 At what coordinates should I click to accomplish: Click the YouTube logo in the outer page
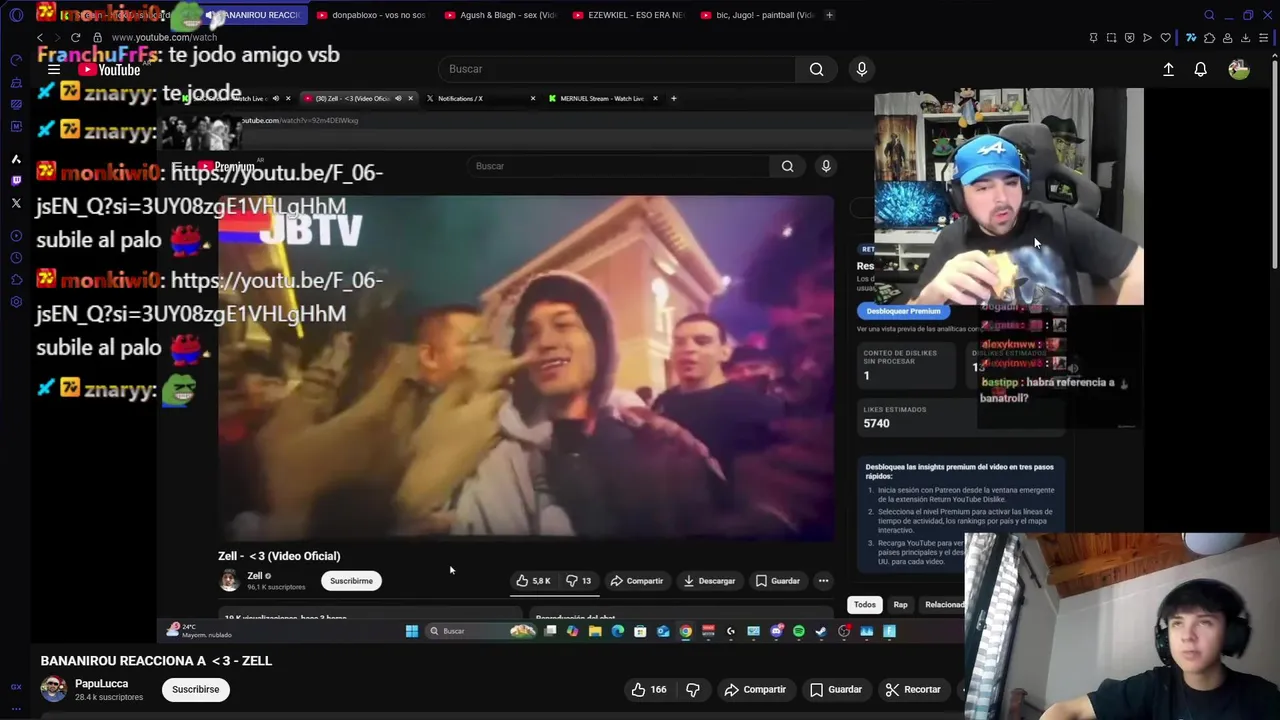coord(110,70)
